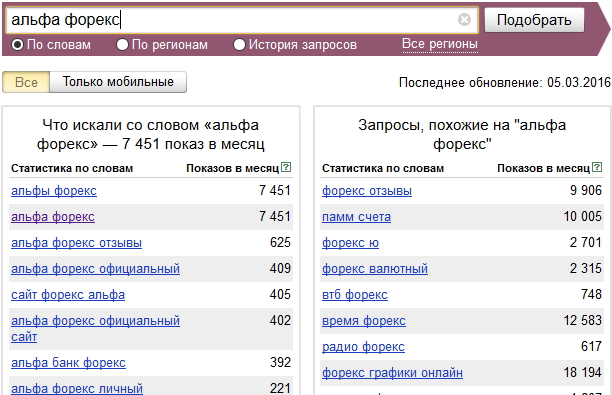Select the По словам radio button

(x=18, y=44)
